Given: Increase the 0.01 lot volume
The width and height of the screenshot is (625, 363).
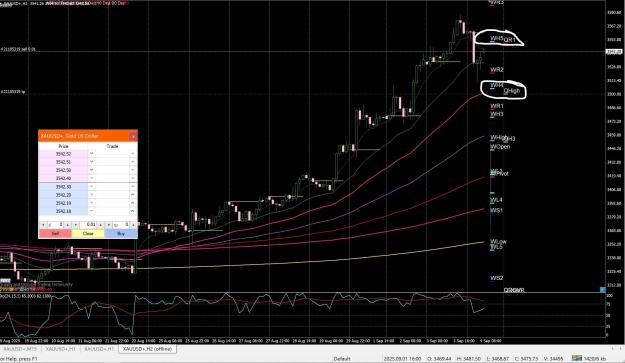Looking at the screenshot, I should [101, 225].
